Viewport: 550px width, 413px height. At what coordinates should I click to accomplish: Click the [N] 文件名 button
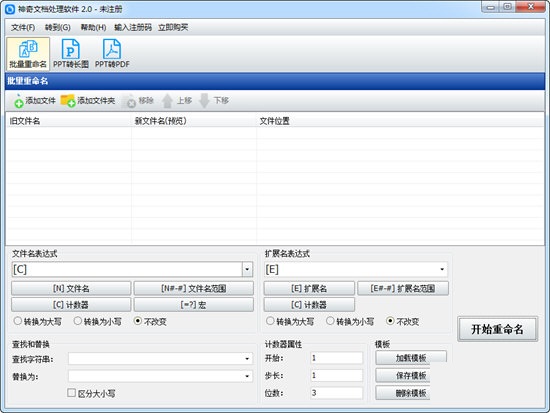click(x=71, y=288)
